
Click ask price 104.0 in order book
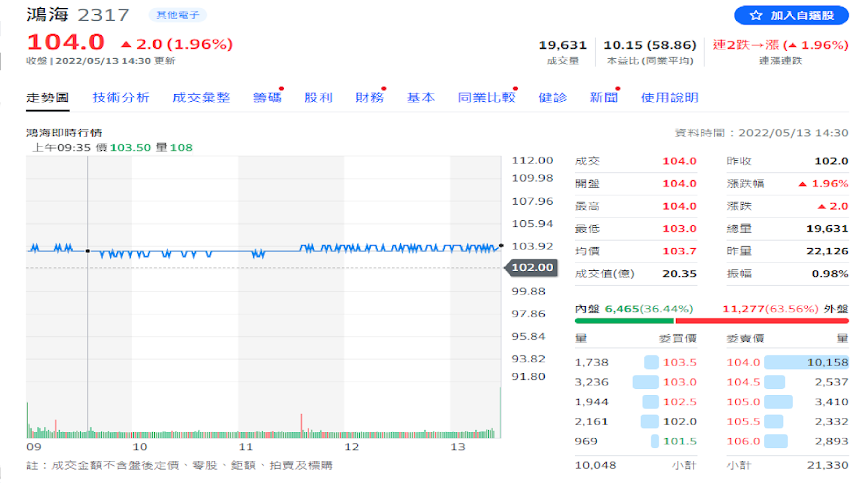pyautogui.click(x=743, y=363)
